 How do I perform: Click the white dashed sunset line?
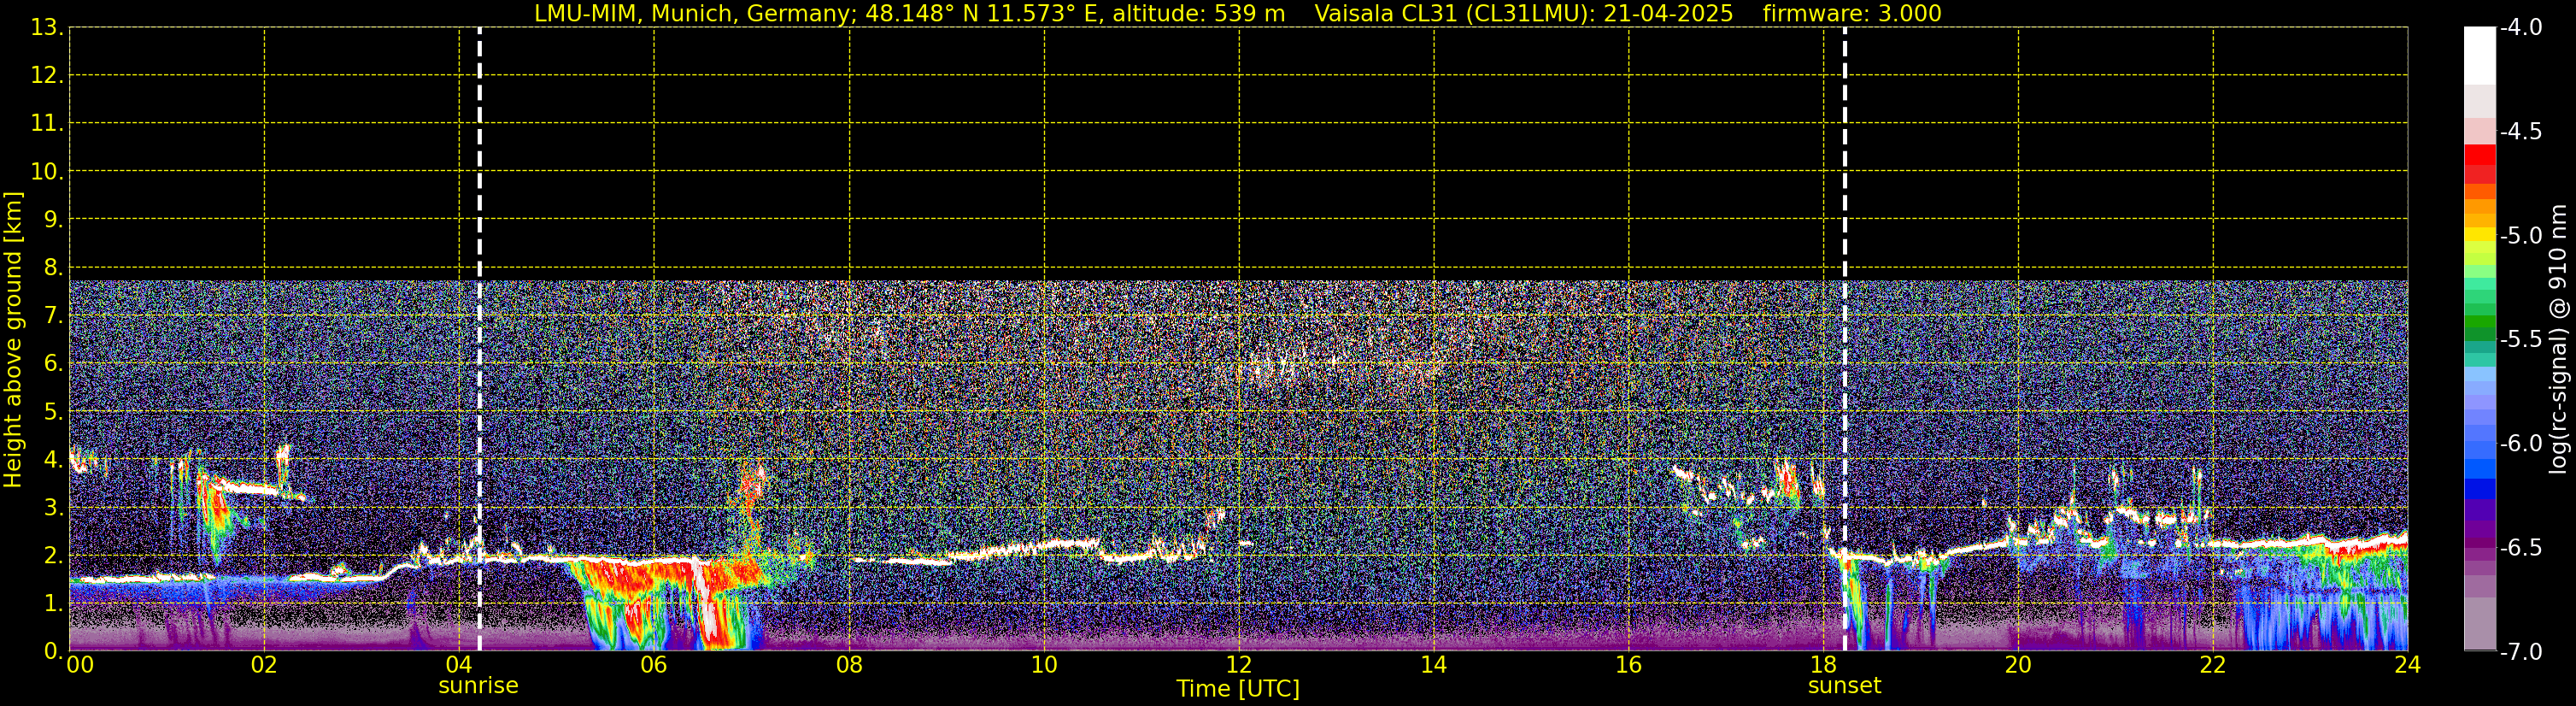1845,300
